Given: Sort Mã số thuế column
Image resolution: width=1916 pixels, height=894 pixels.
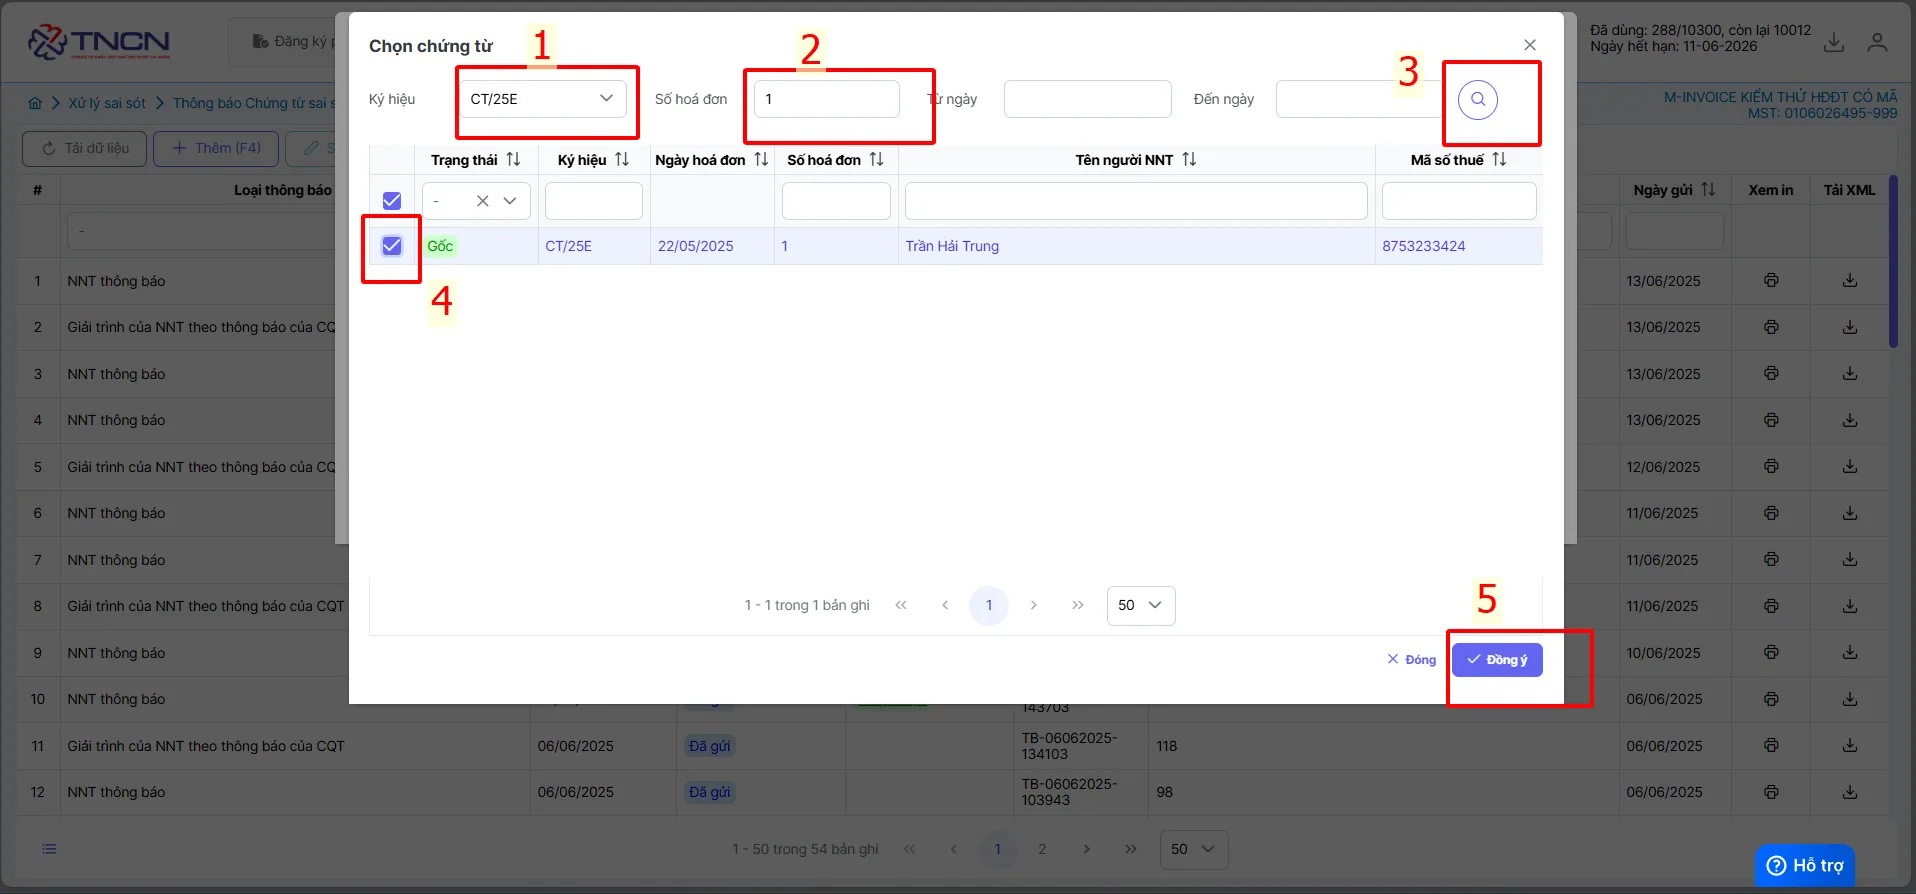Looking at the screenshot, I should click(1499, 160).
